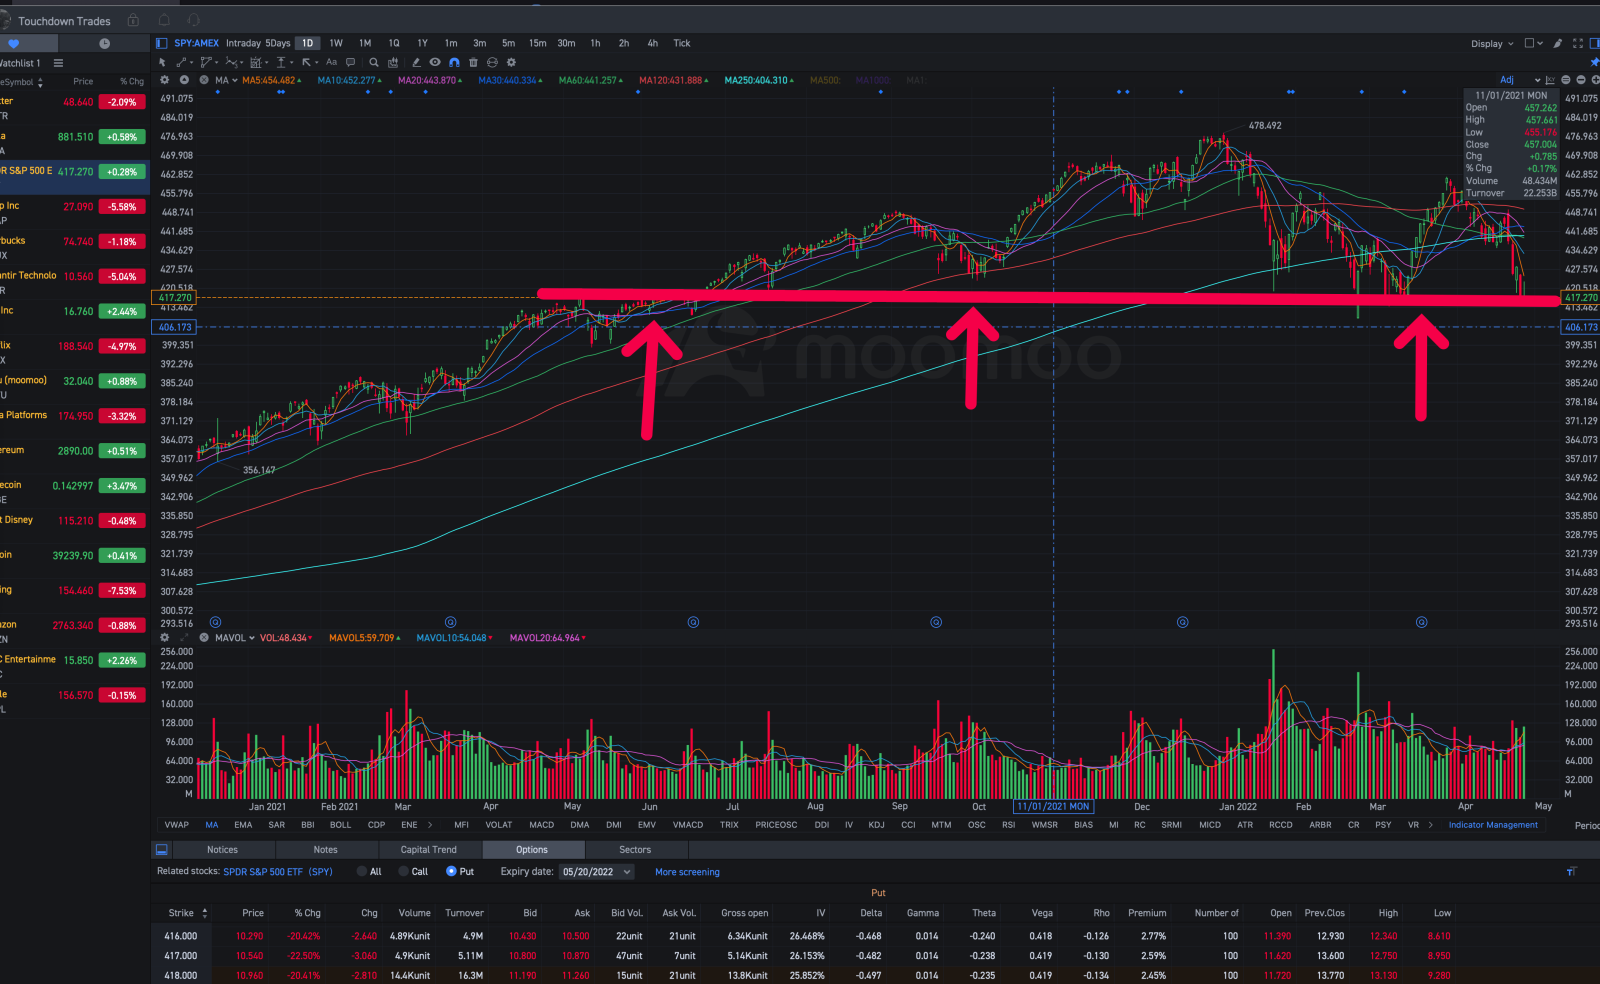This screenshot has height=984, width=1600.
Task: Select the cursor pointer drawing tool
Action: click(x=162, y=62)
